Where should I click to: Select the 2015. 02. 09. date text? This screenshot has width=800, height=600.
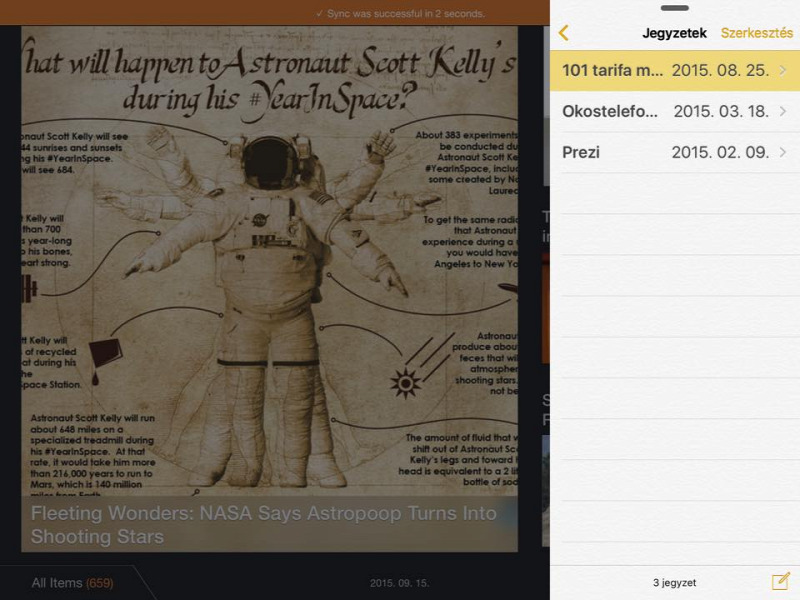(720, 152)
